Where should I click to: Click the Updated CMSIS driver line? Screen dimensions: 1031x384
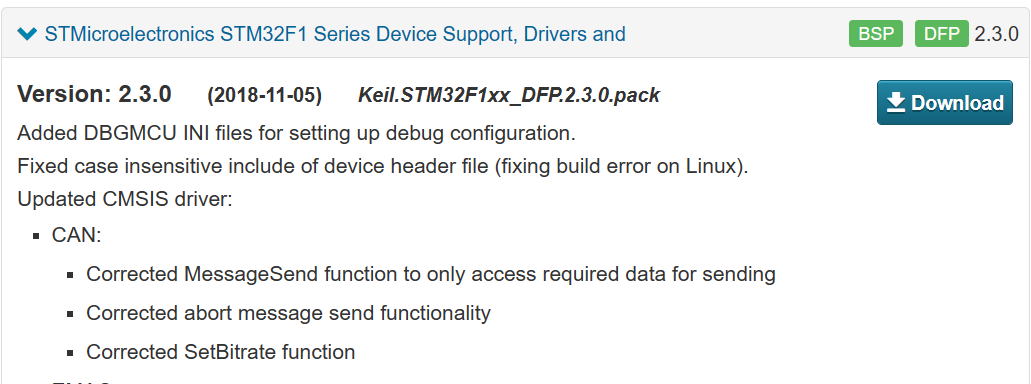125,199
